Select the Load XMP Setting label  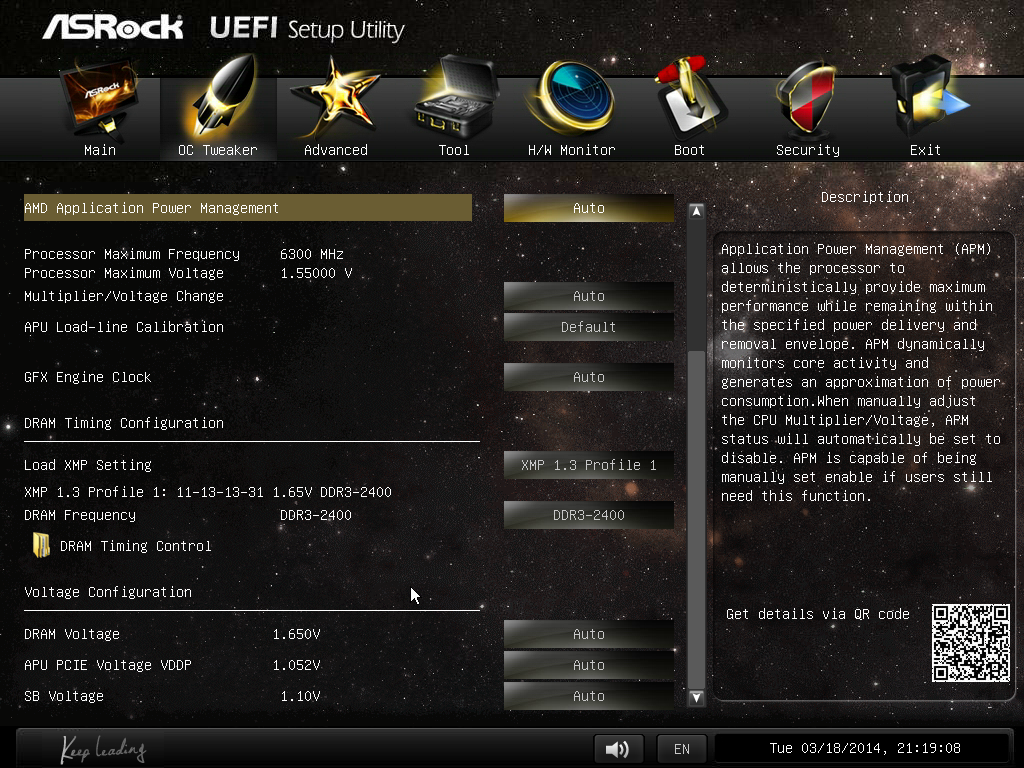pos(88,465)
